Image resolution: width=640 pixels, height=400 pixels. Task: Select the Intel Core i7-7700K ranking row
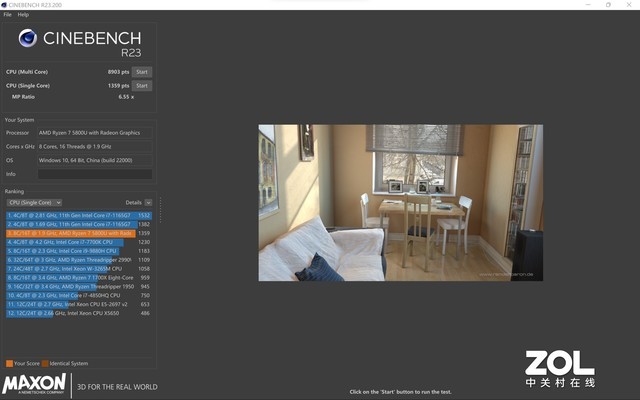coord(78,242)
